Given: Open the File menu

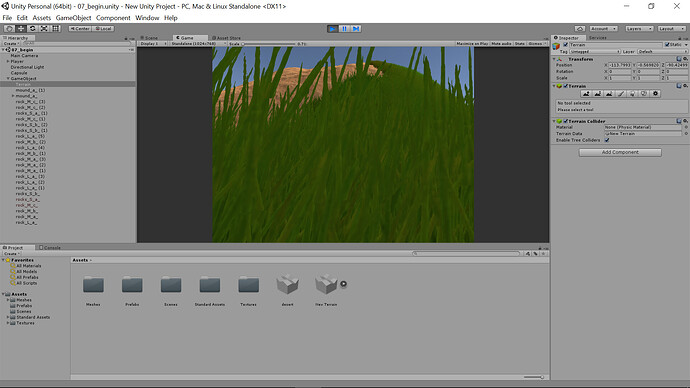Looking at the screenshot, I should click(x=7, y=18).
